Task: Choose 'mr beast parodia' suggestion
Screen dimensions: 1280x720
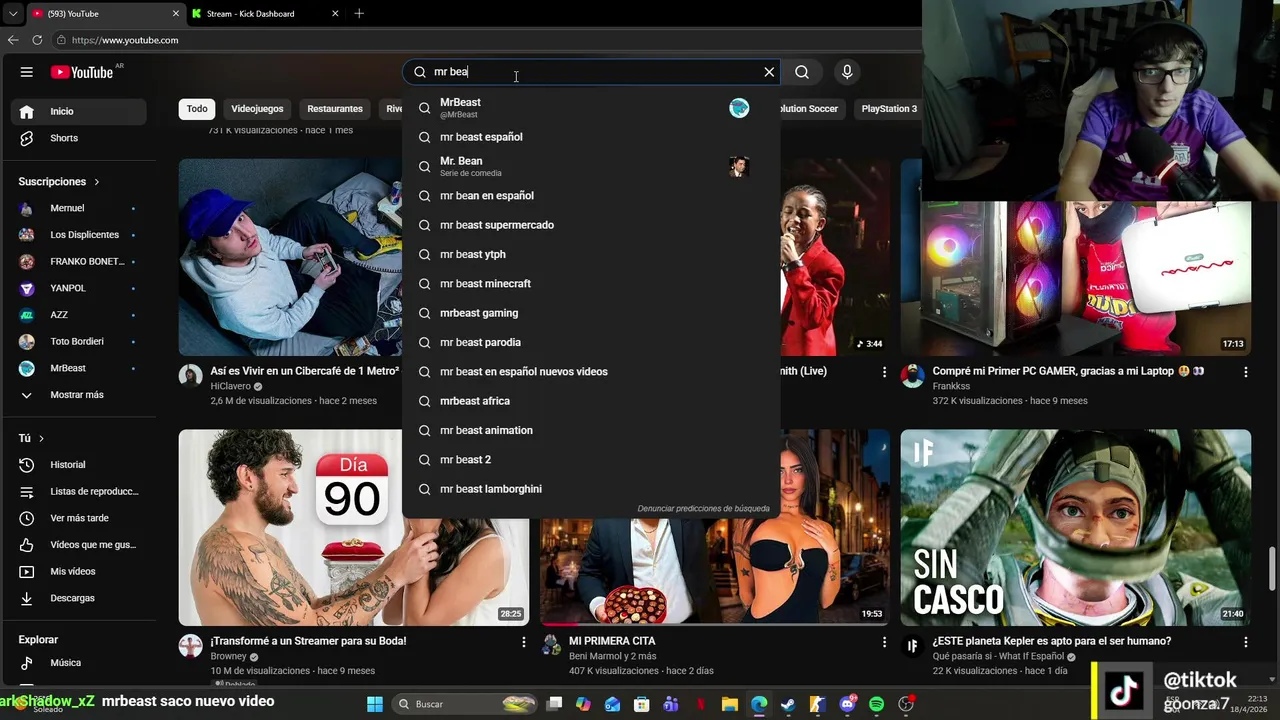Action: tap(591, 342)
